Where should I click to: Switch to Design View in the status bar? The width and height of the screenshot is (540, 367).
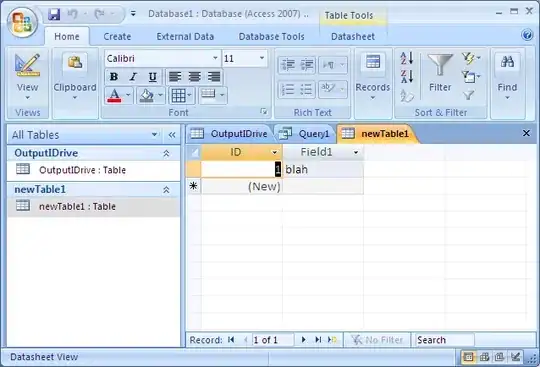click(x=515, y=357)
